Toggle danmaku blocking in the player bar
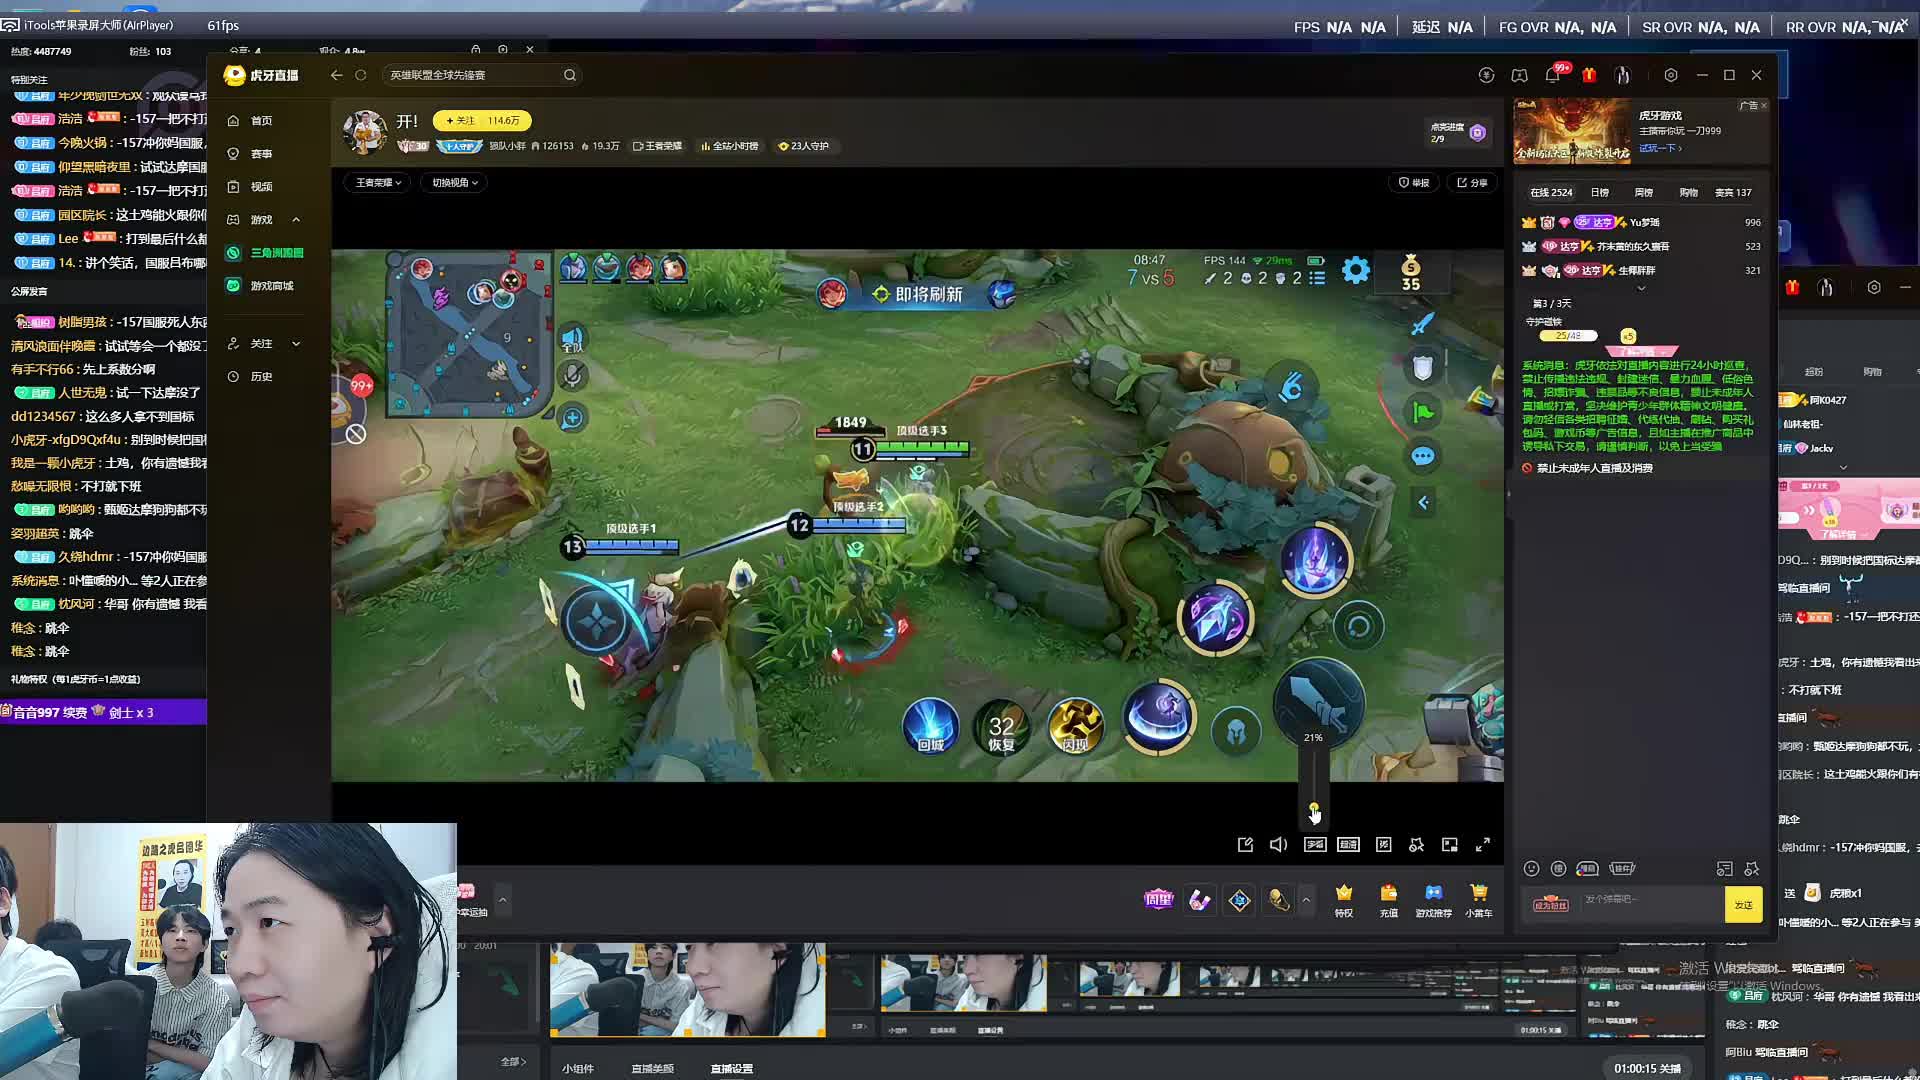Image resolution: width=1920 pixels, height=1080 pixels. [1383, 845]
